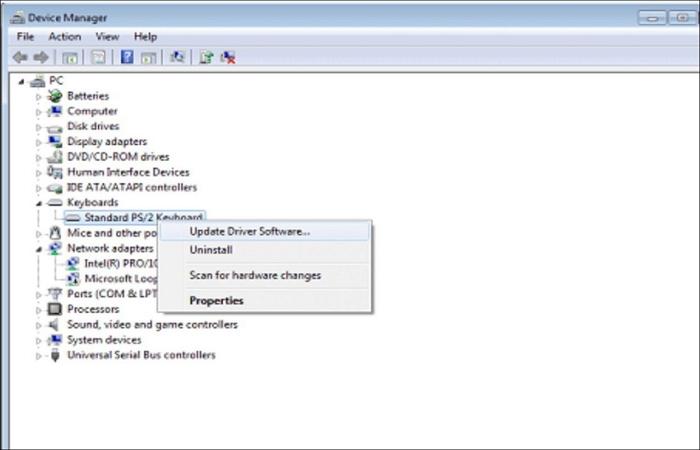The height and width of the screenshot is (450, 700).
Task: Collapse the Network adapters node
Action: [x=39, y=249]
